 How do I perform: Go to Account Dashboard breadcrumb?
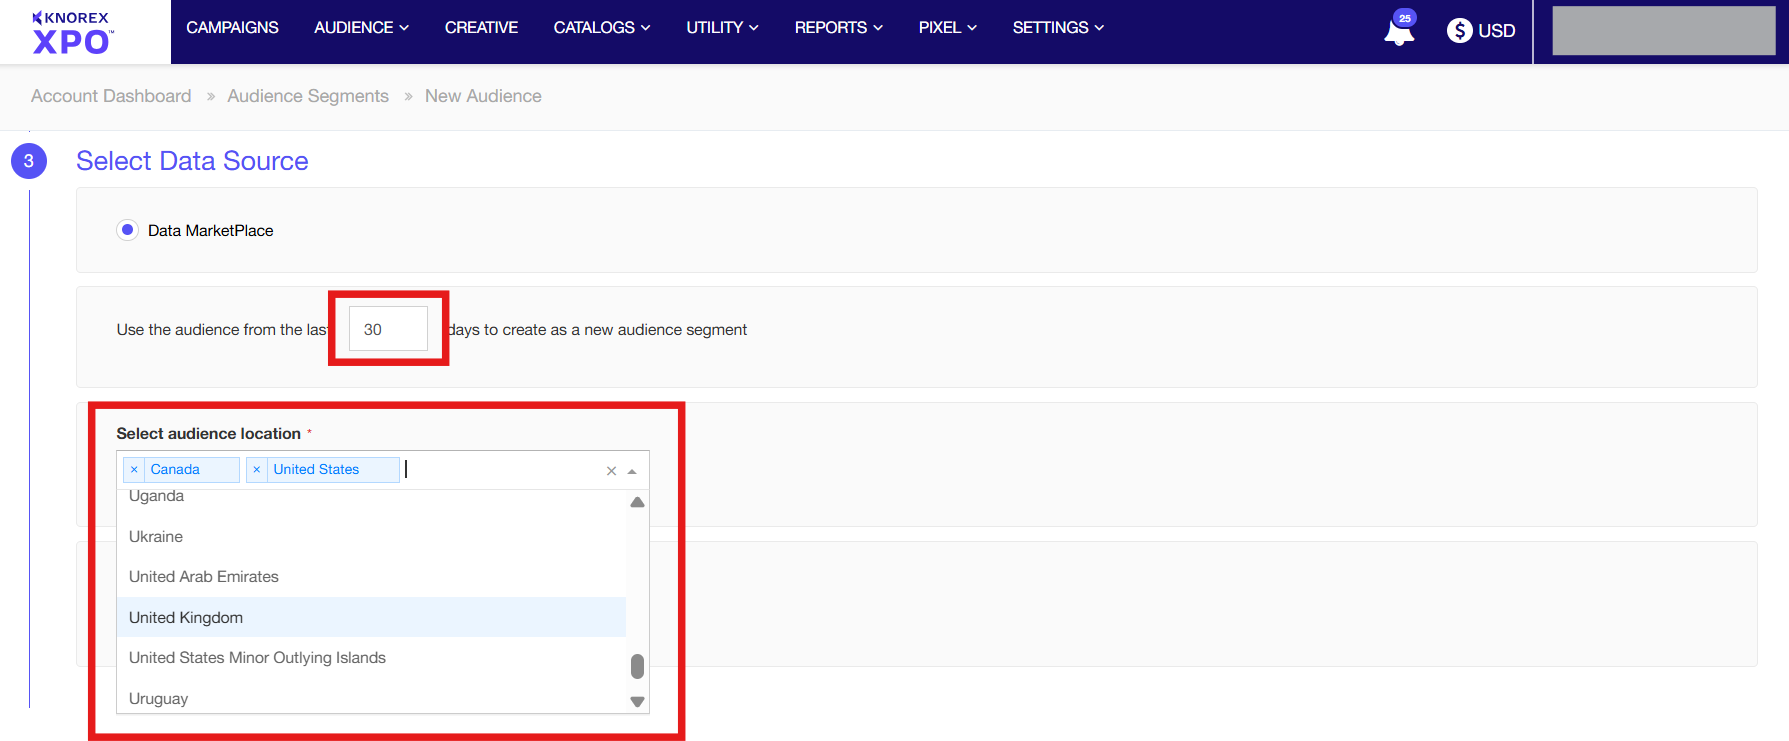pos(111,96)
